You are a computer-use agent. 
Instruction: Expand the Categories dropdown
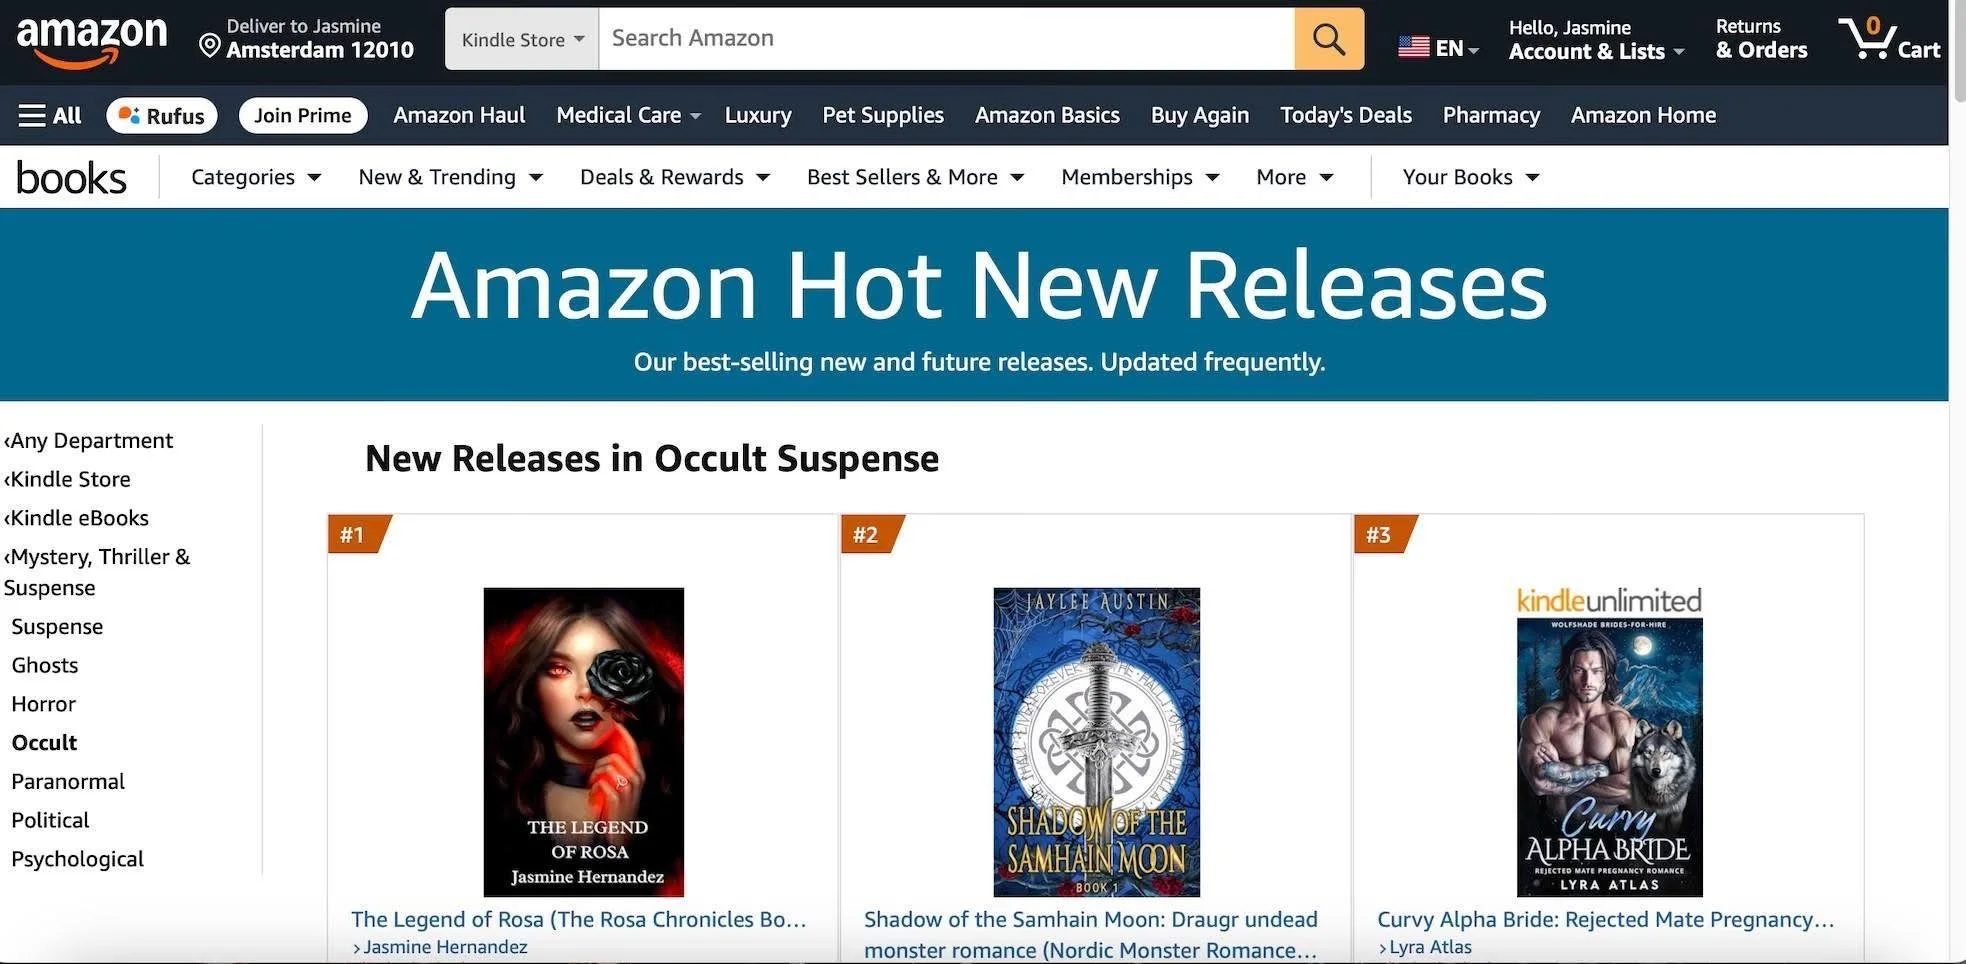256,177
